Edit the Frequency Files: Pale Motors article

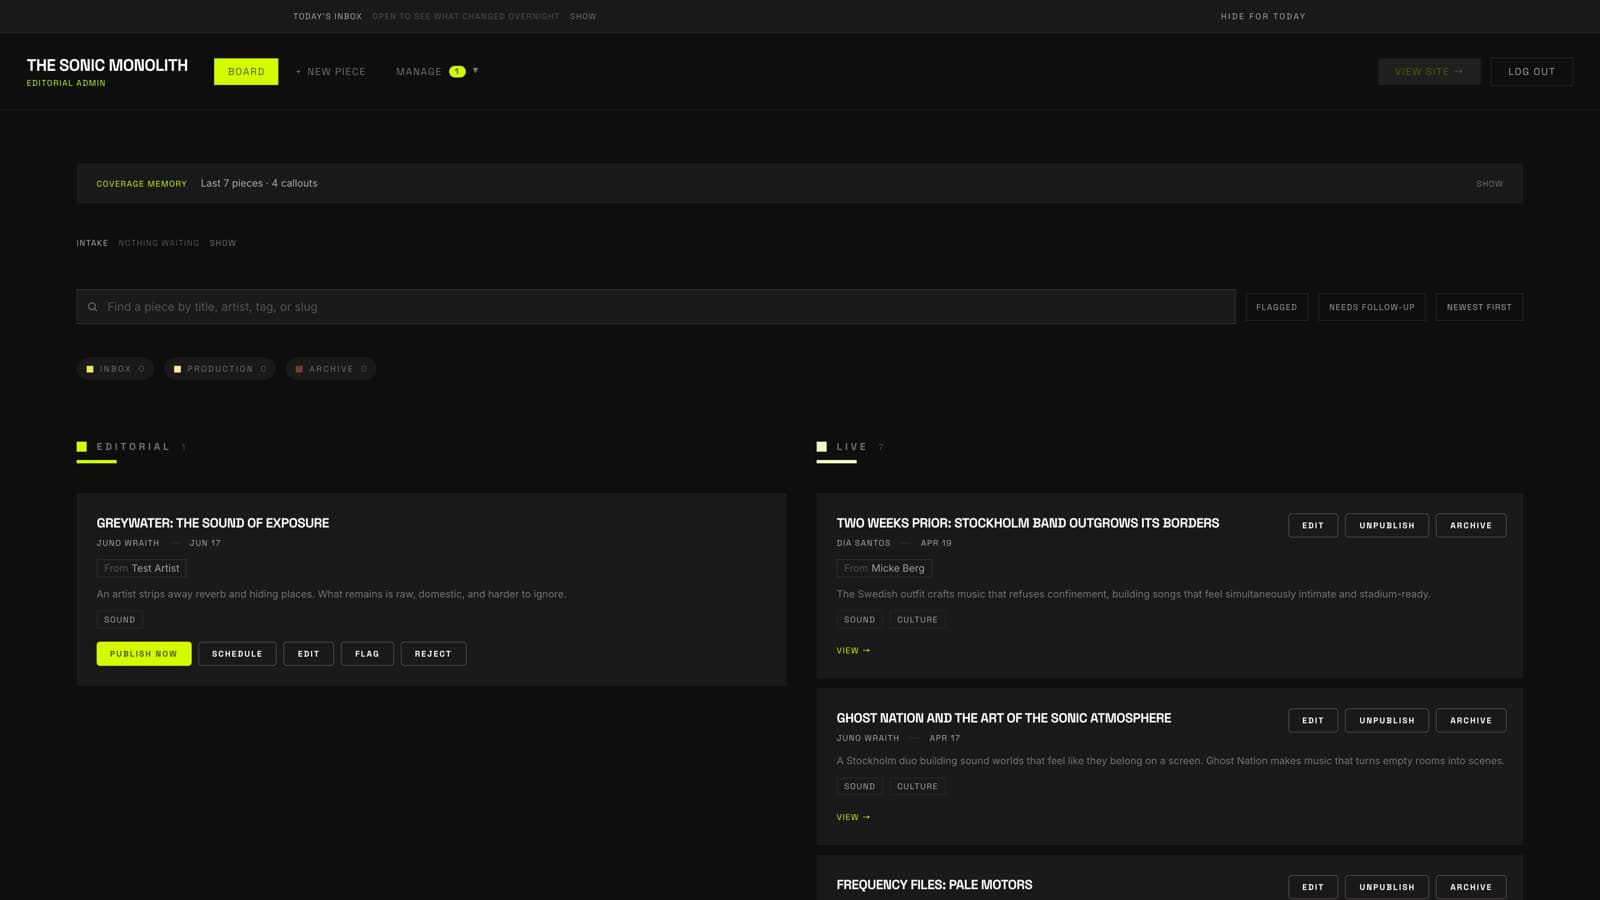coord(1313,887)
